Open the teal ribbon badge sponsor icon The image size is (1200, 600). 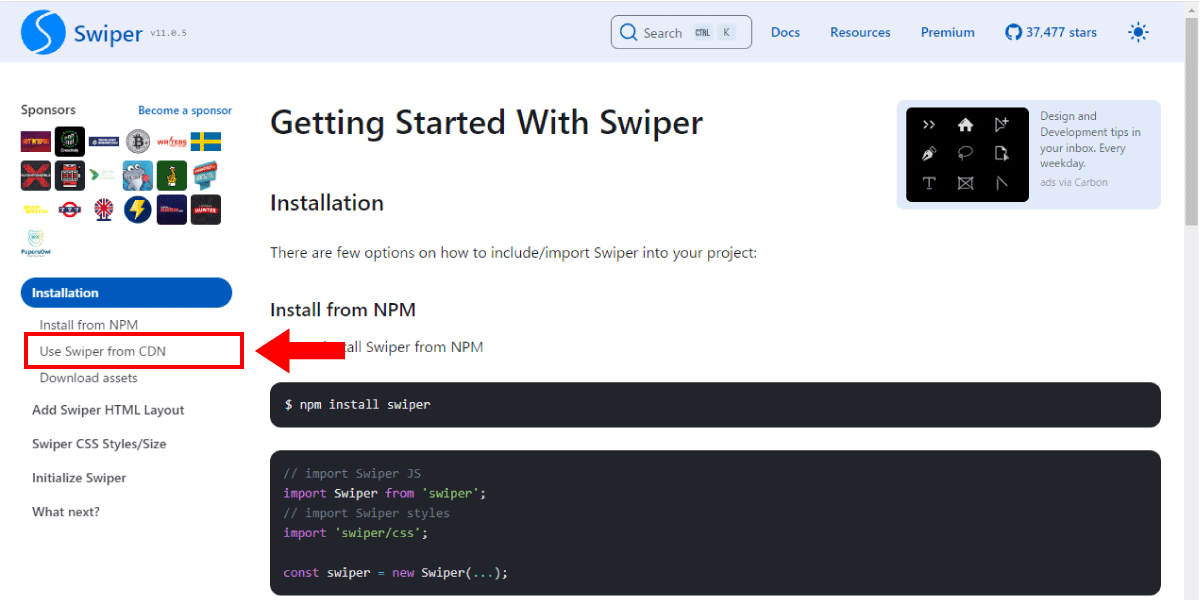[205, 176]
